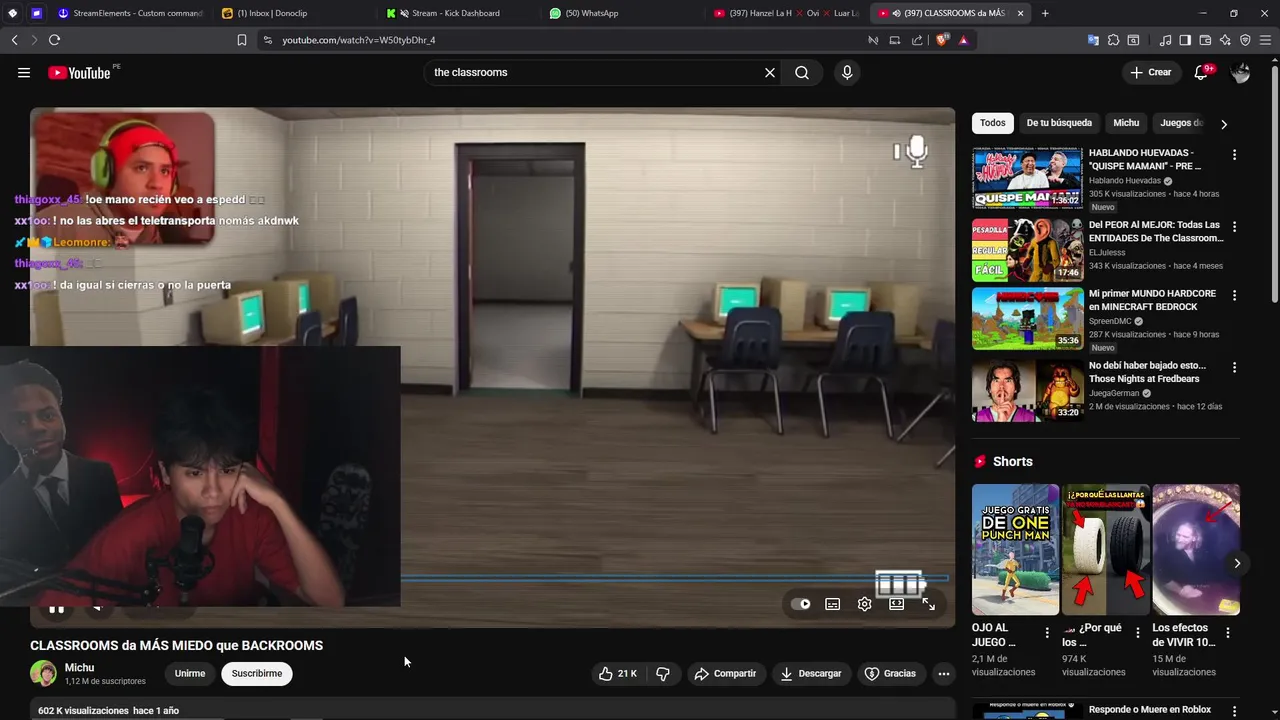
Task: Show more filter chips with right arrow
Action: tap(1224, 124)
